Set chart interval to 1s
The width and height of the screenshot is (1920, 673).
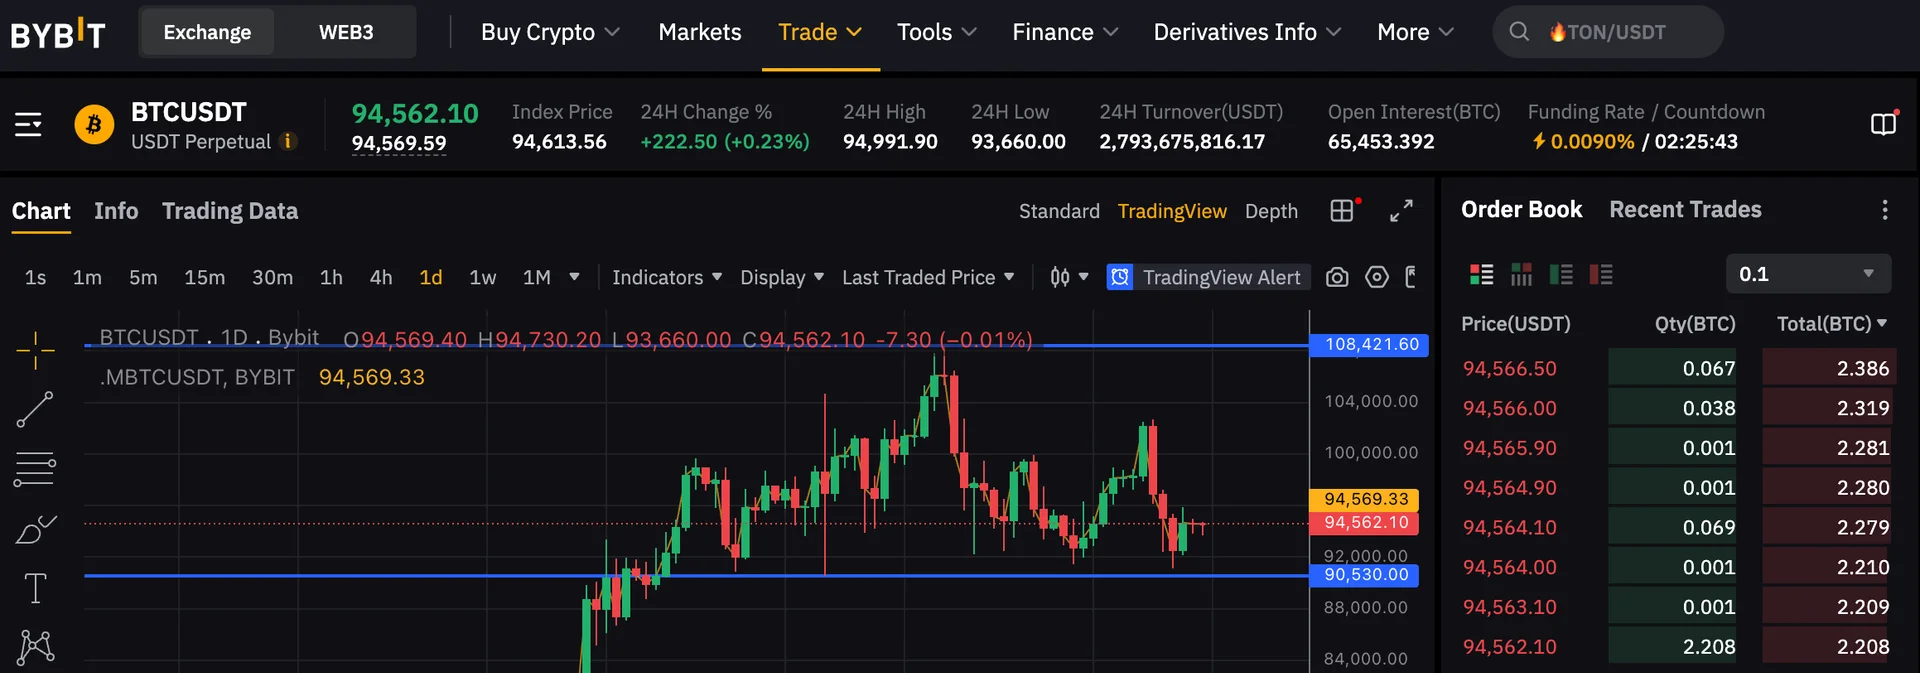coord(35,277)
